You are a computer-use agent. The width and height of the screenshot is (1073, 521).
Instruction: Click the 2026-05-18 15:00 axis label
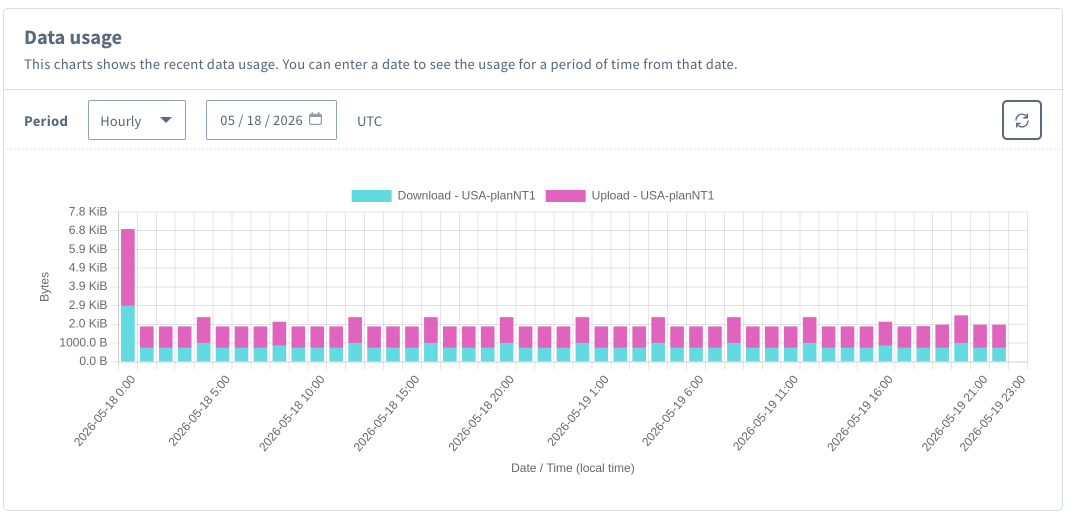click(388, 412)
